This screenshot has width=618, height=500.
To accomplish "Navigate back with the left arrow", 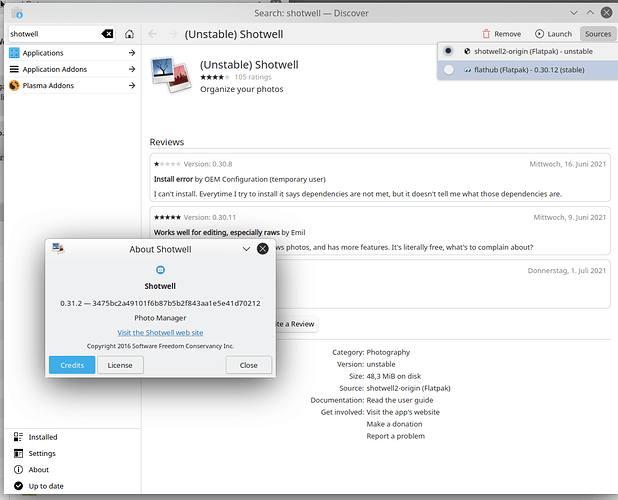I will tap(153, 34).
